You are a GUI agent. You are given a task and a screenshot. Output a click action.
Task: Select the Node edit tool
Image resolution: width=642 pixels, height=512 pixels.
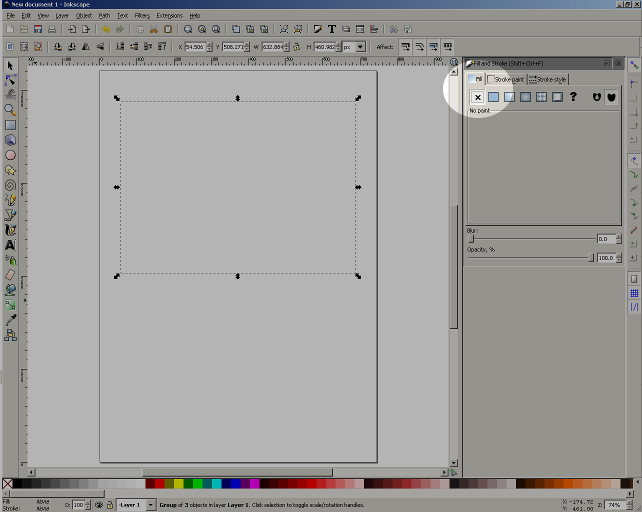tap(10, 79)
